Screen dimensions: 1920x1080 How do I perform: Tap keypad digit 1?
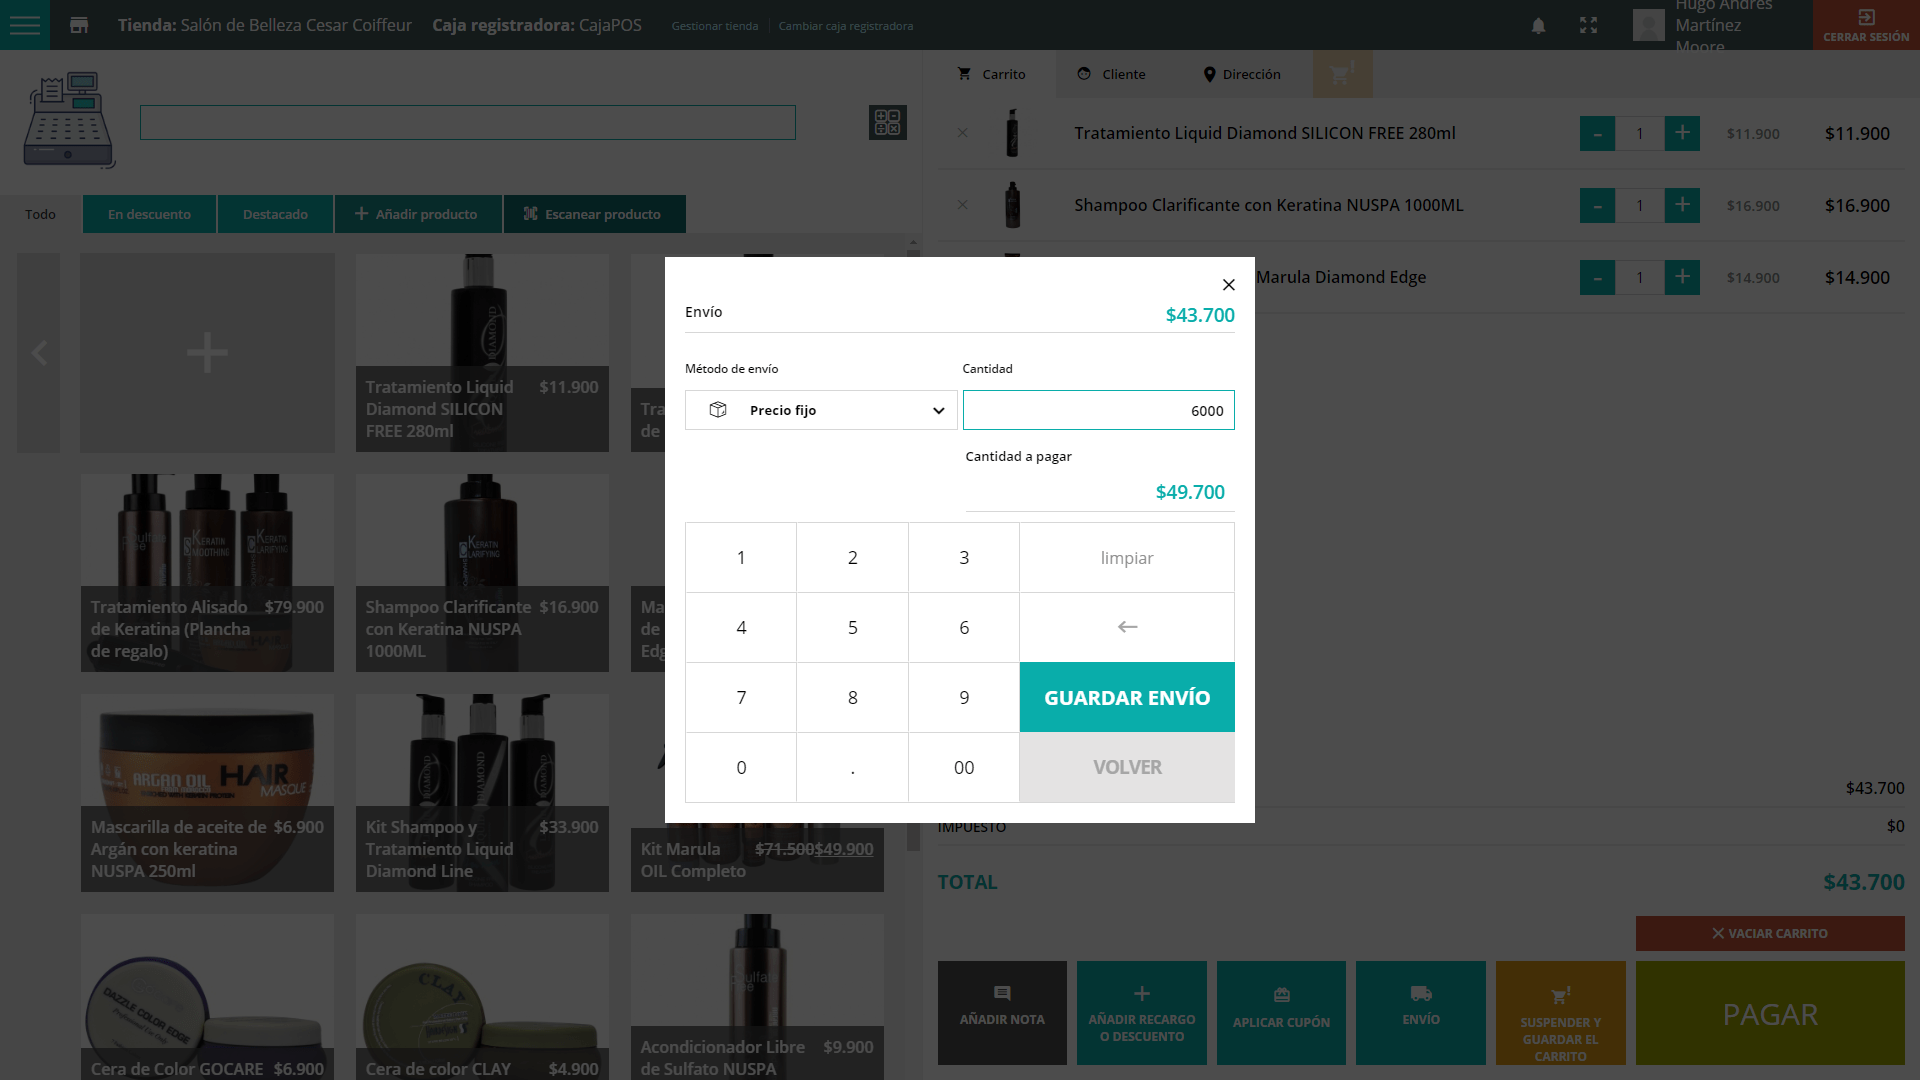[x=741, y=558]
